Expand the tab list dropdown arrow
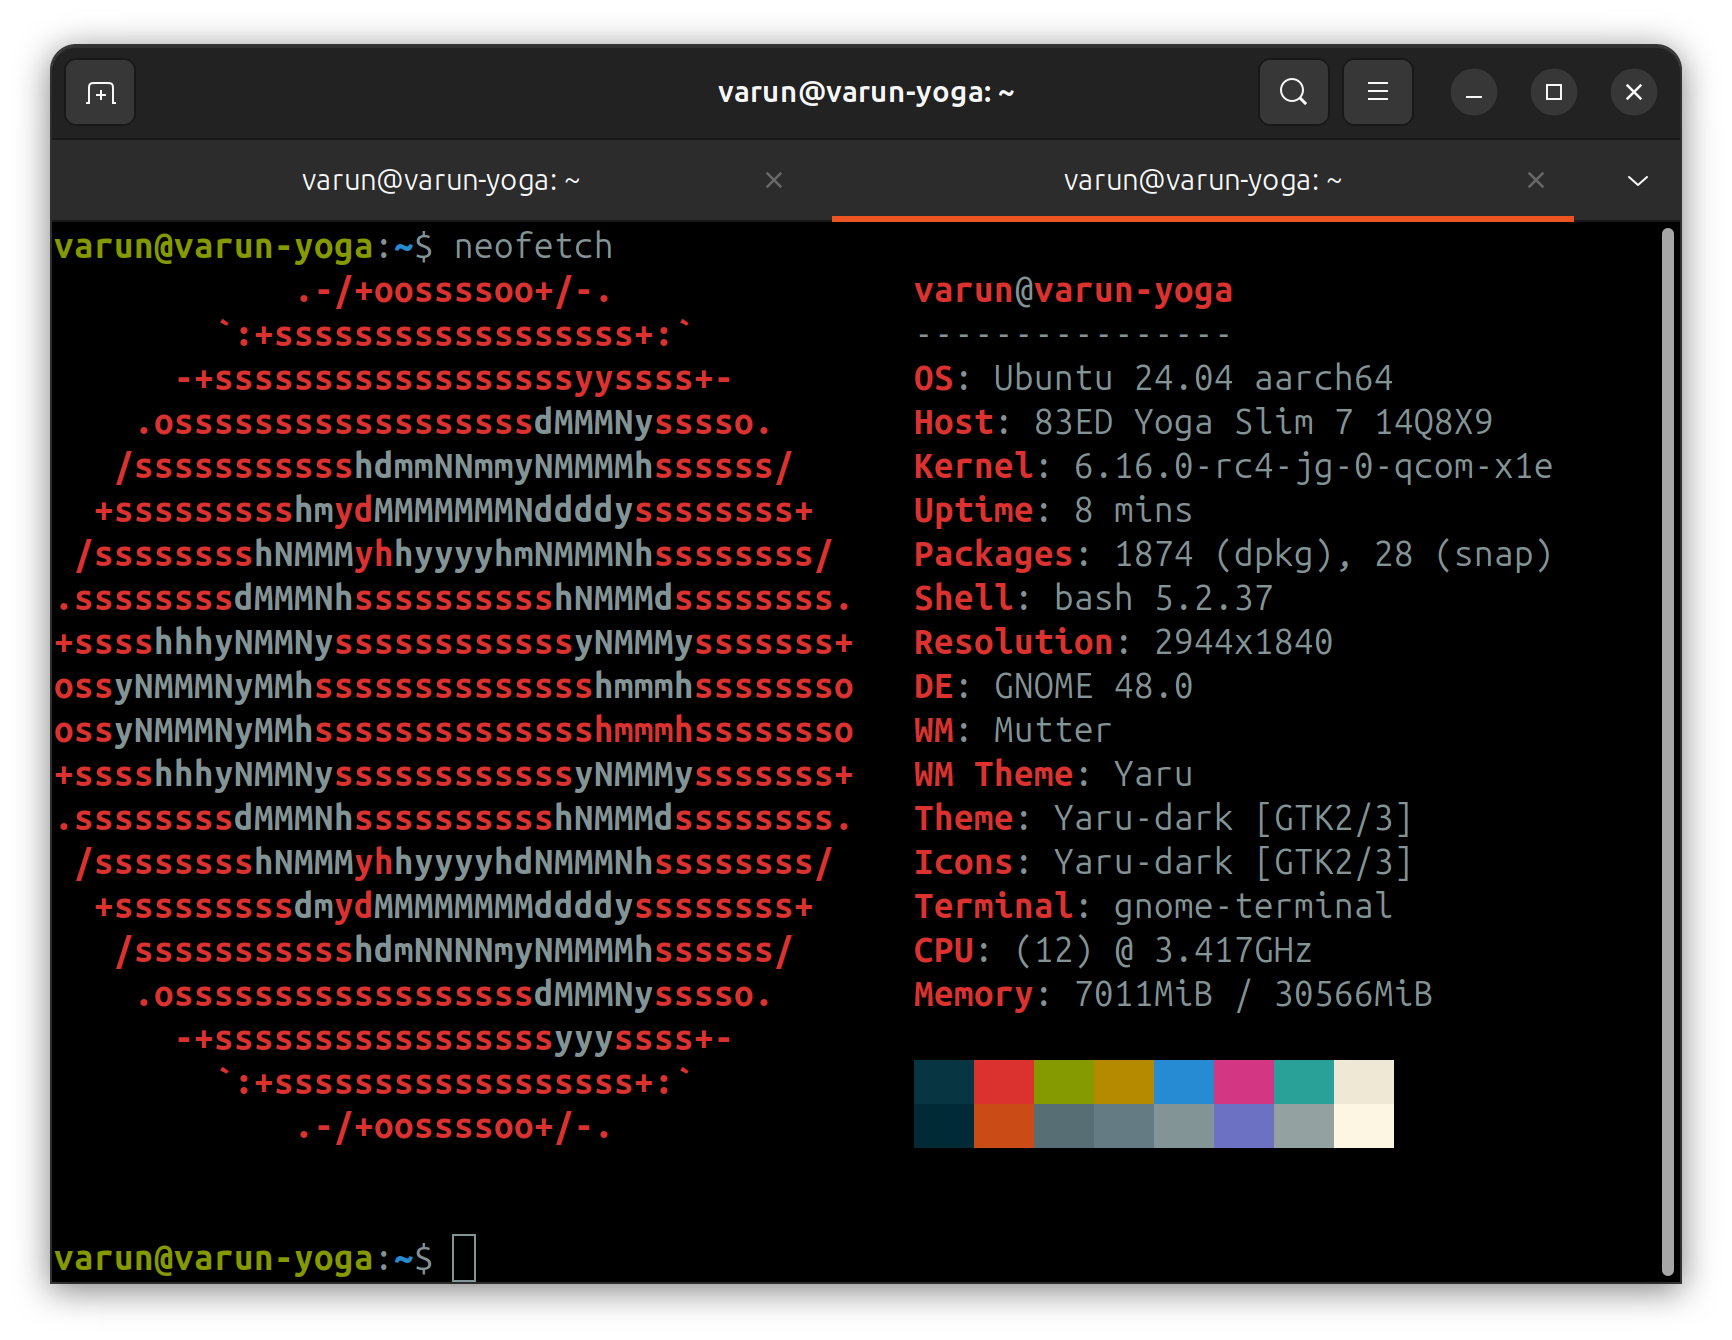The image size is (1732, 1340). pos(1637,181)
